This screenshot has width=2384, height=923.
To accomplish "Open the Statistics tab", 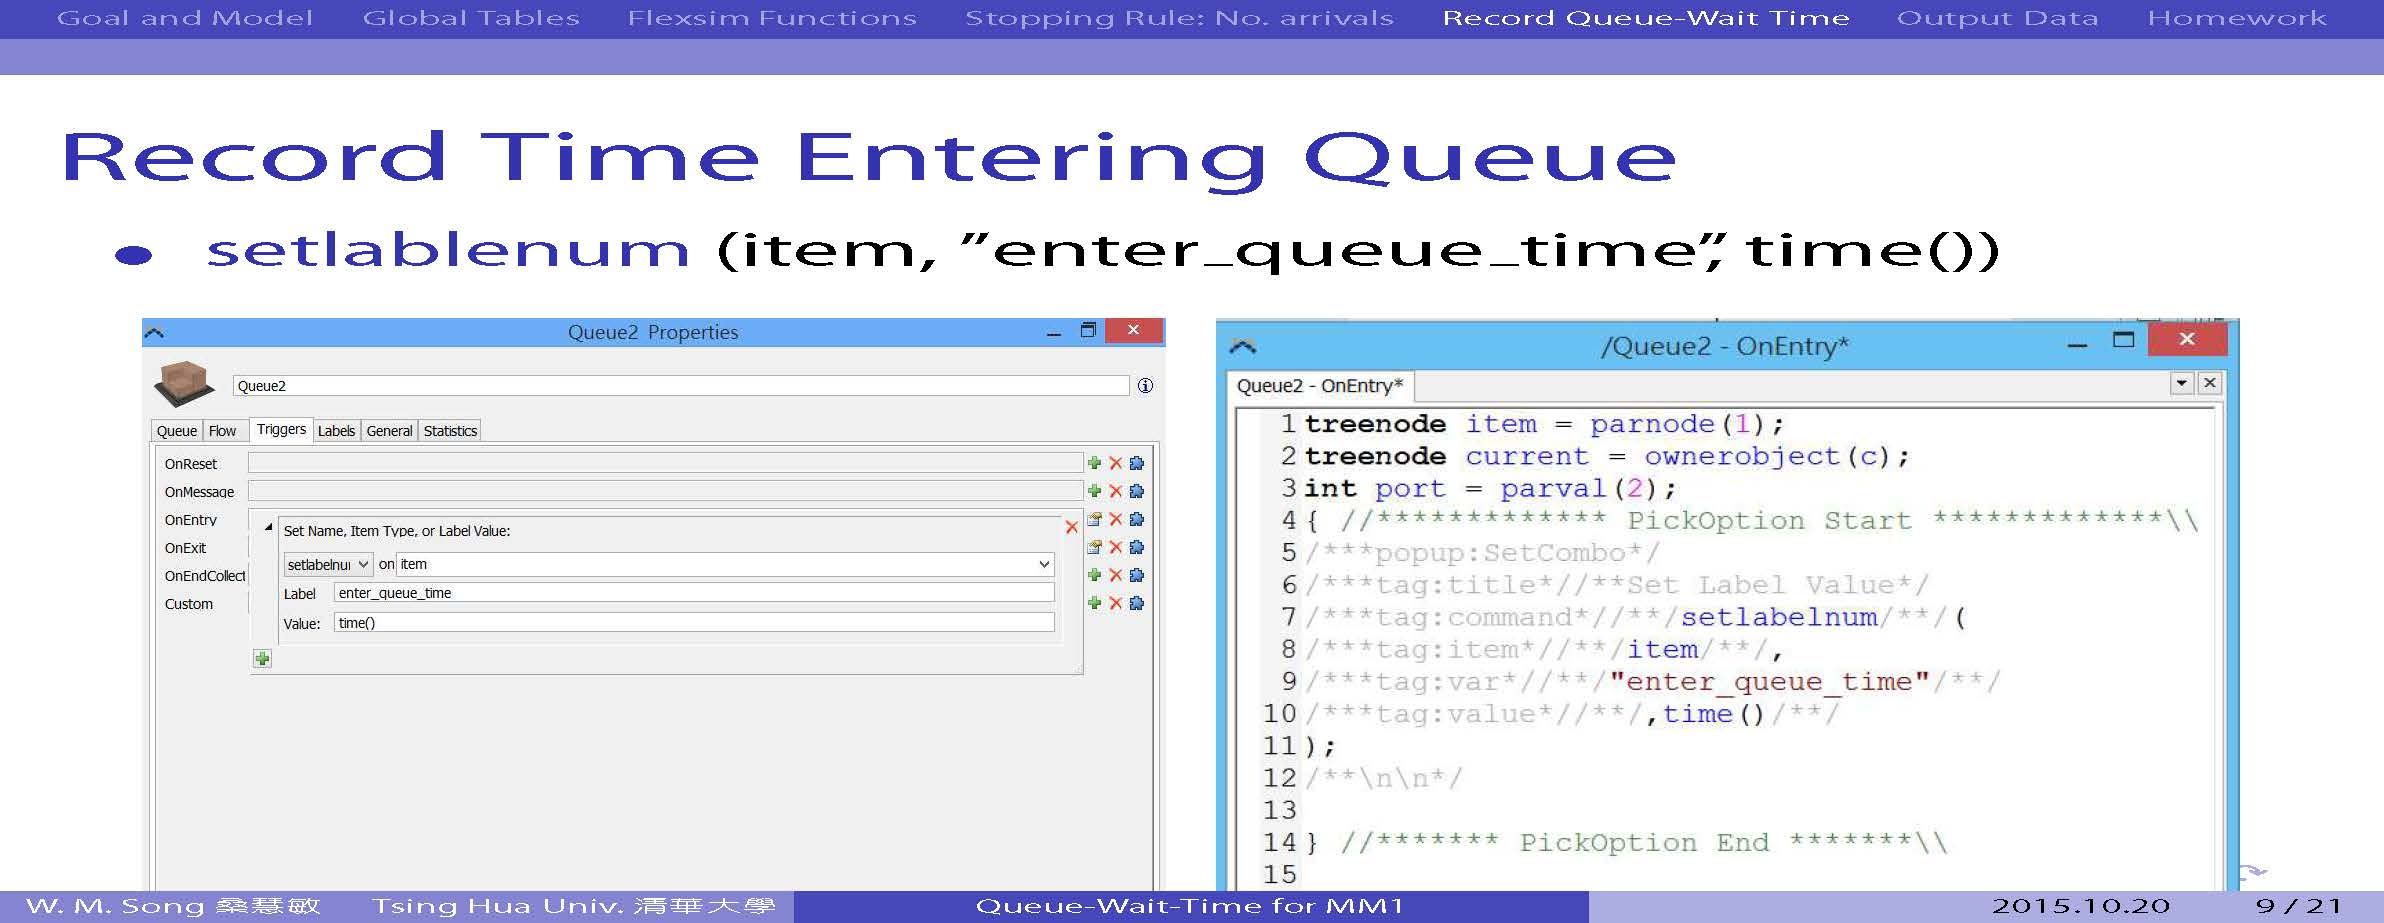I will 450,431.
